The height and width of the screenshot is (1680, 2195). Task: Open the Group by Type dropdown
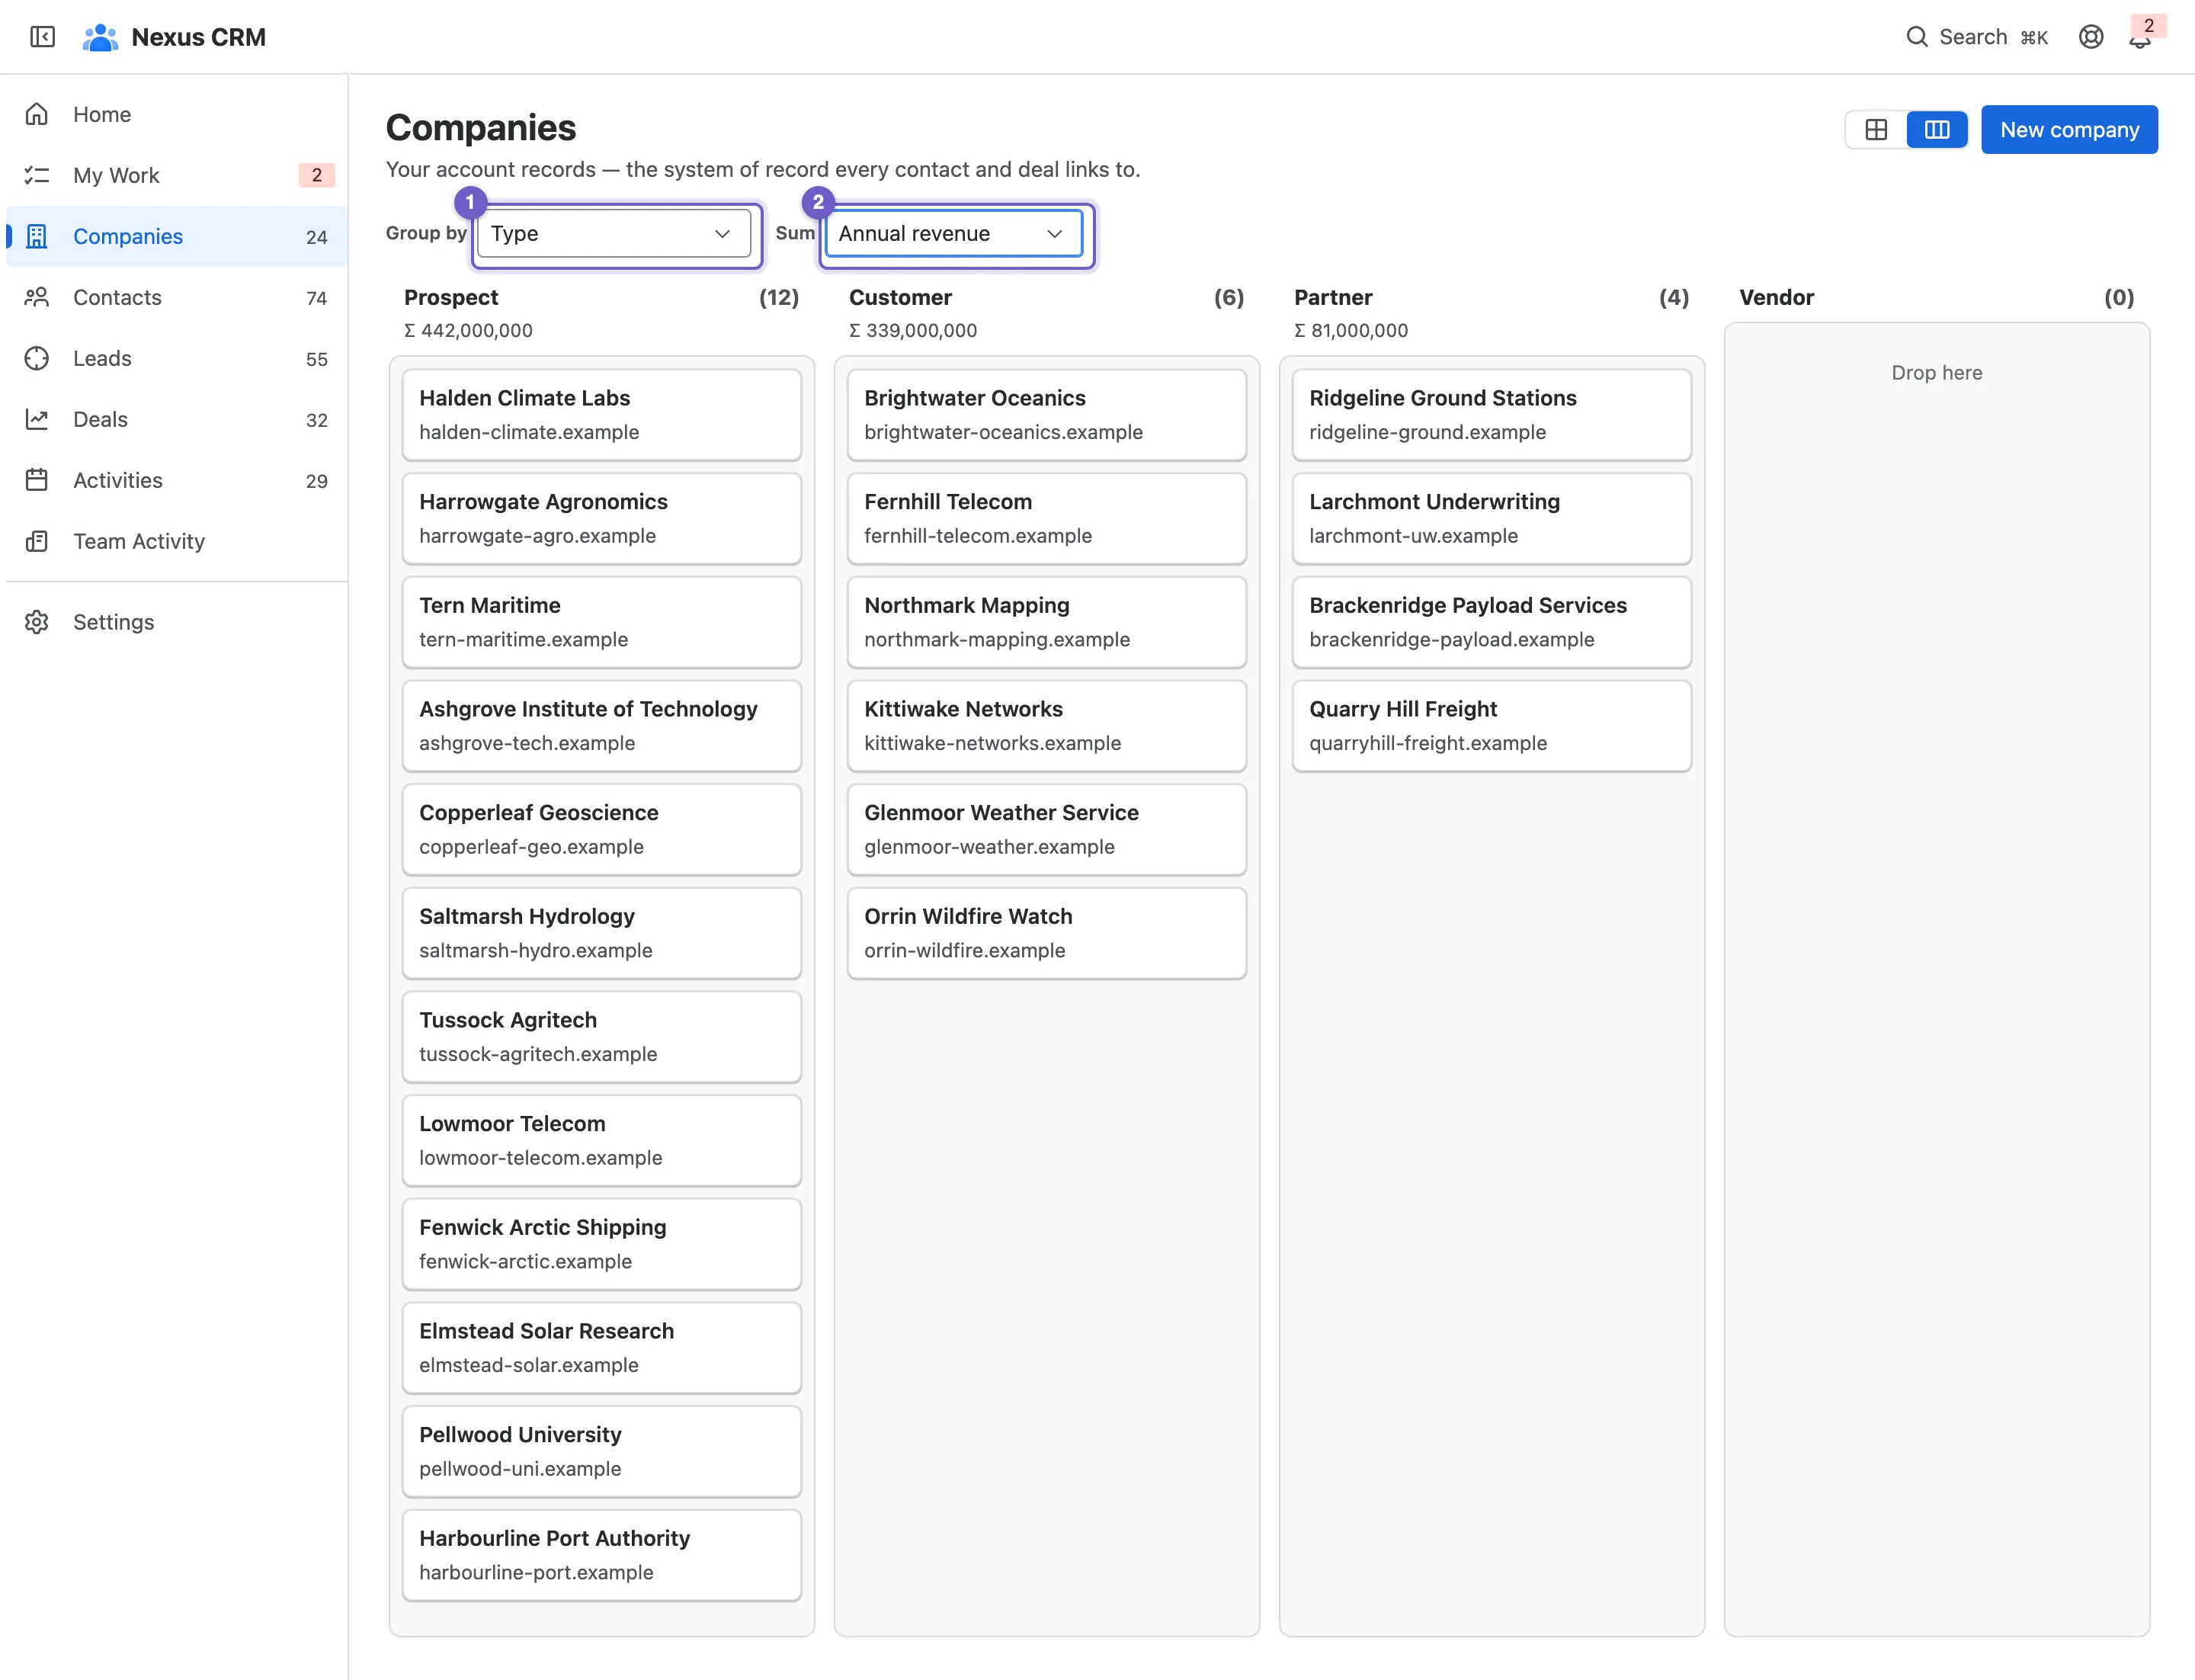click(614, 233)
